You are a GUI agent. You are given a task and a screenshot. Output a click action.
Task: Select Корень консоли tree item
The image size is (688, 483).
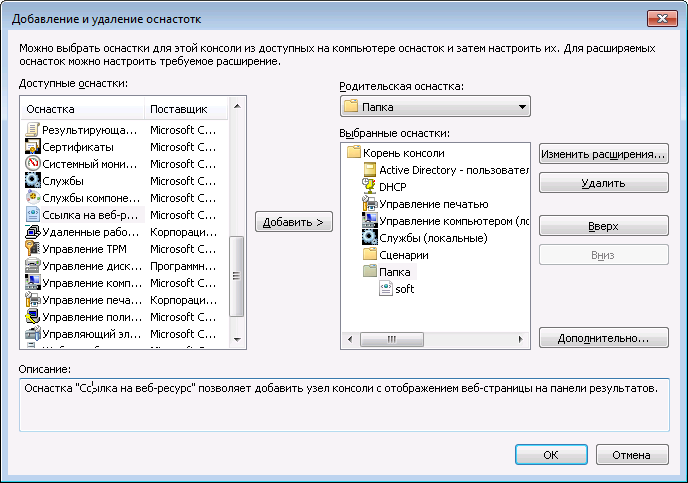(x=404, y=153)
